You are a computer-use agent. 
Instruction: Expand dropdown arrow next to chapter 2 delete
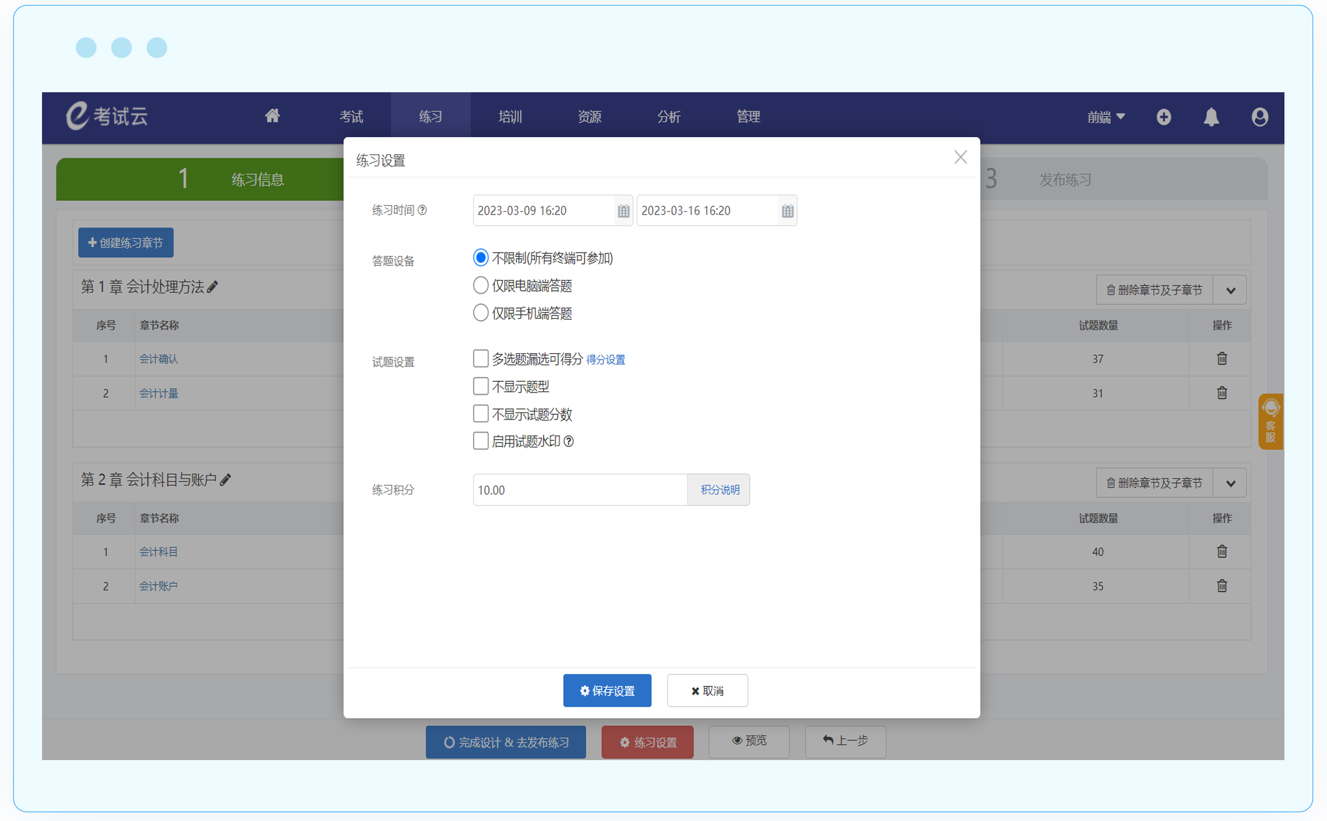1230,483
